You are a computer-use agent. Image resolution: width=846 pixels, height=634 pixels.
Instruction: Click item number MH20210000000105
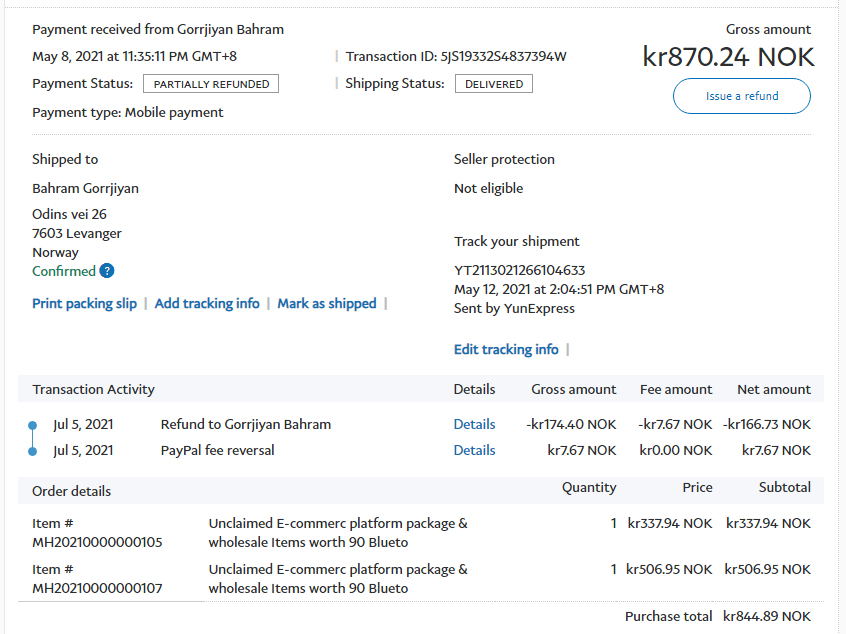97,542
